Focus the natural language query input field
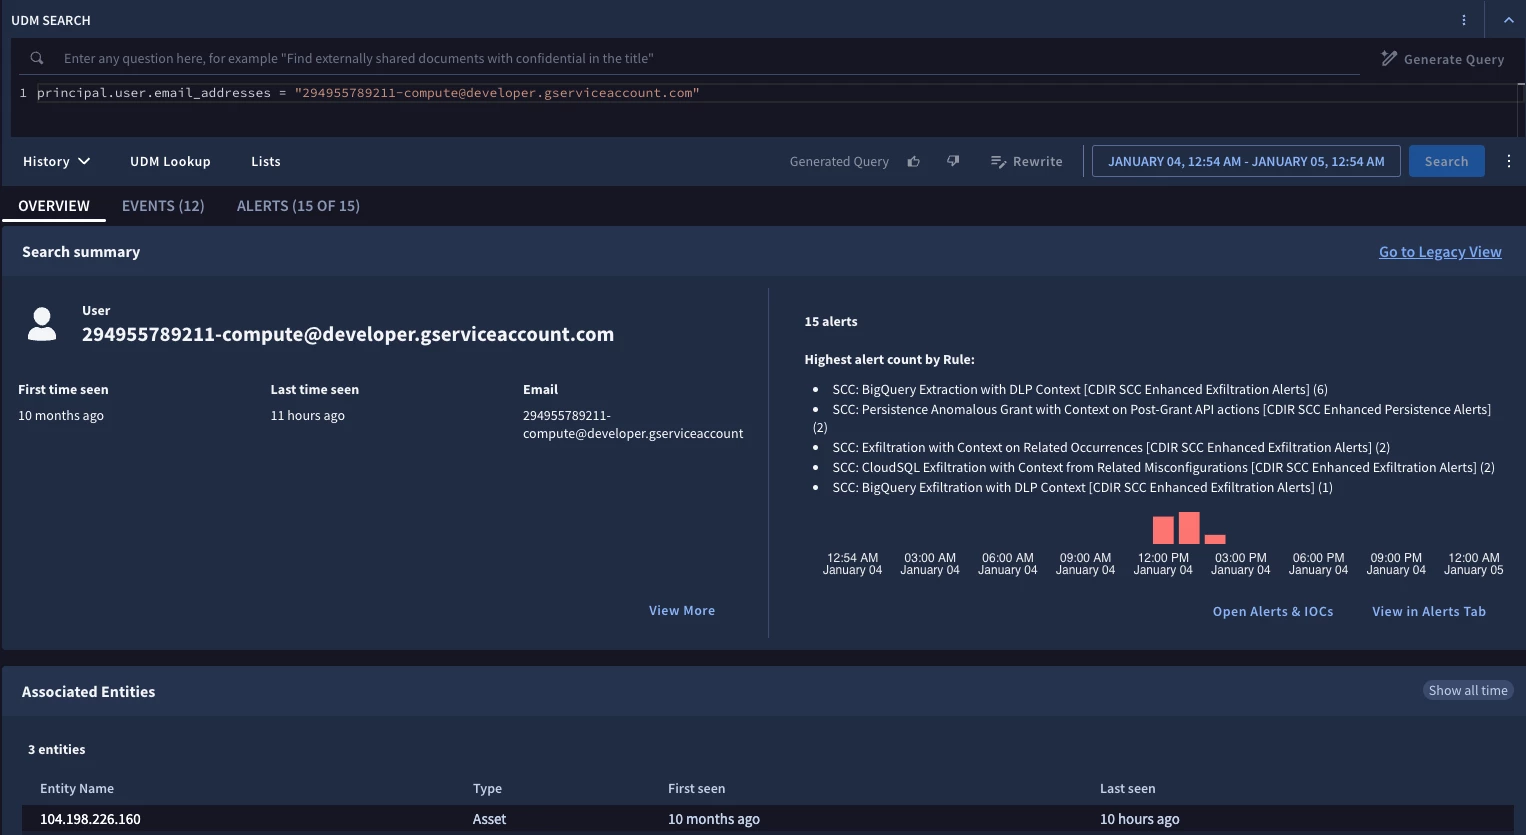The image size is (1526, 835). [x=710, y=58]
